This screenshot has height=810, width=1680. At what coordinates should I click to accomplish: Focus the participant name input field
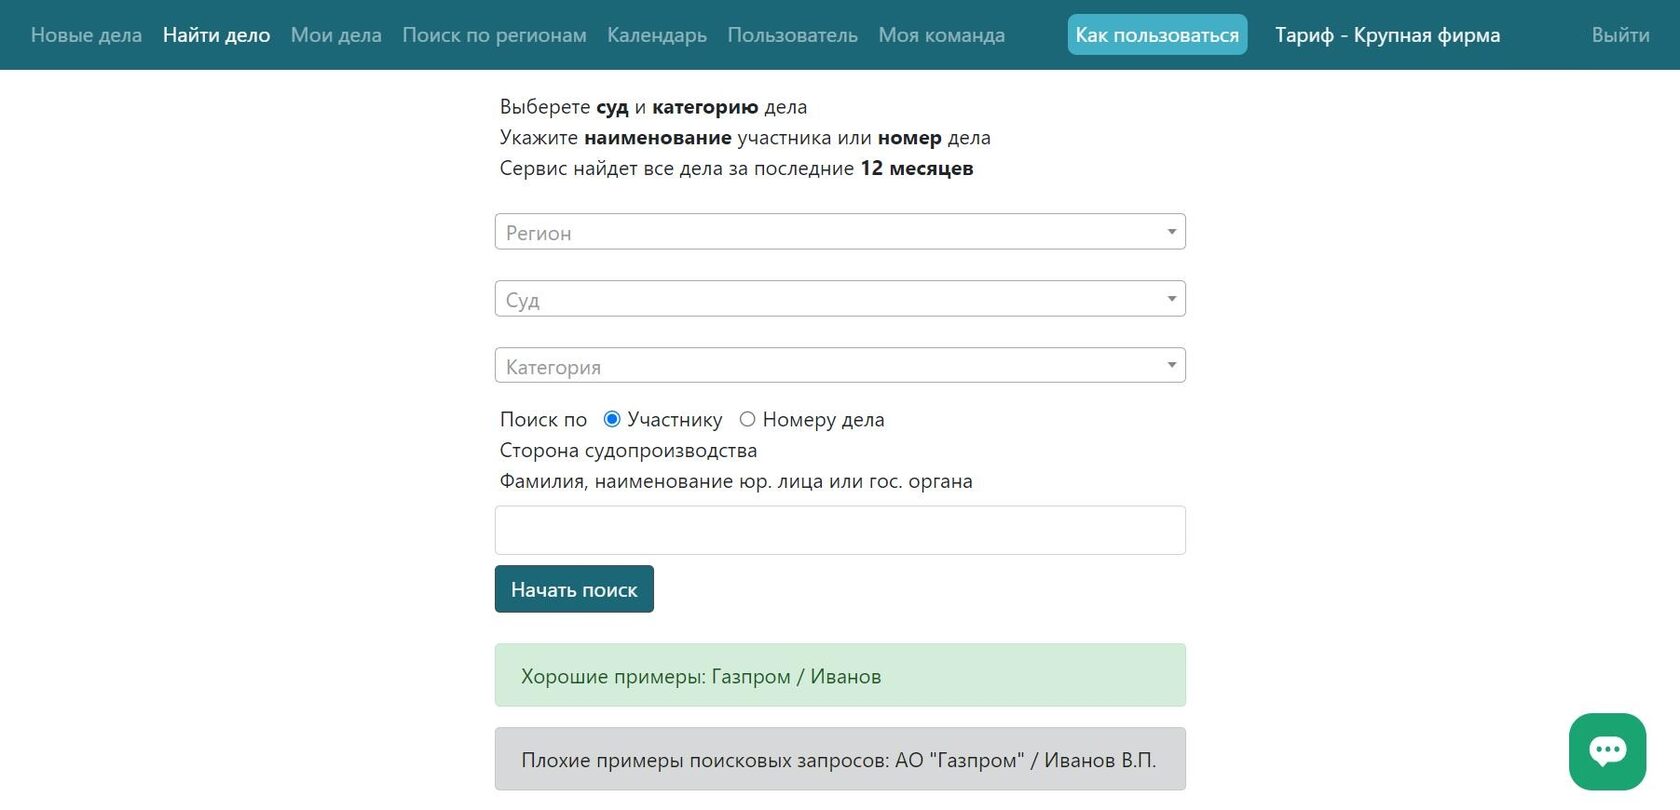840,530
